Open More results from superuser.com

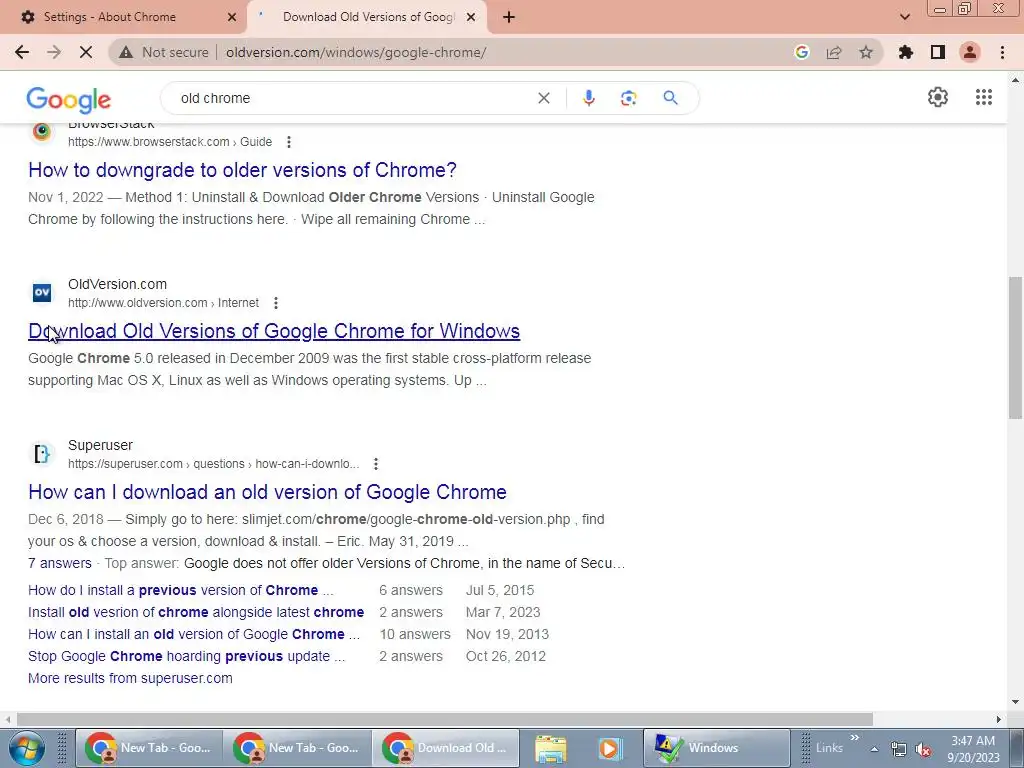point(130,679)
